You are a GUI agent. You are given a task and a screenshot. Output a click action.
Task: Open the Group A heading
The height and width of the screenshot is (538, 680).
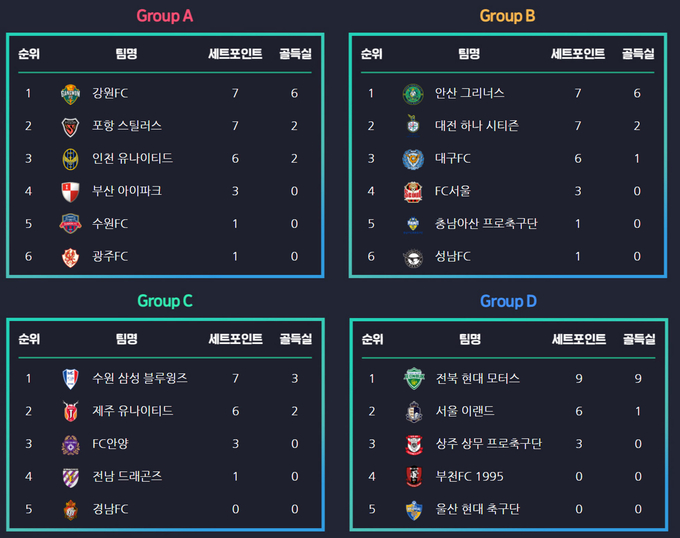(x=165, y=16)
